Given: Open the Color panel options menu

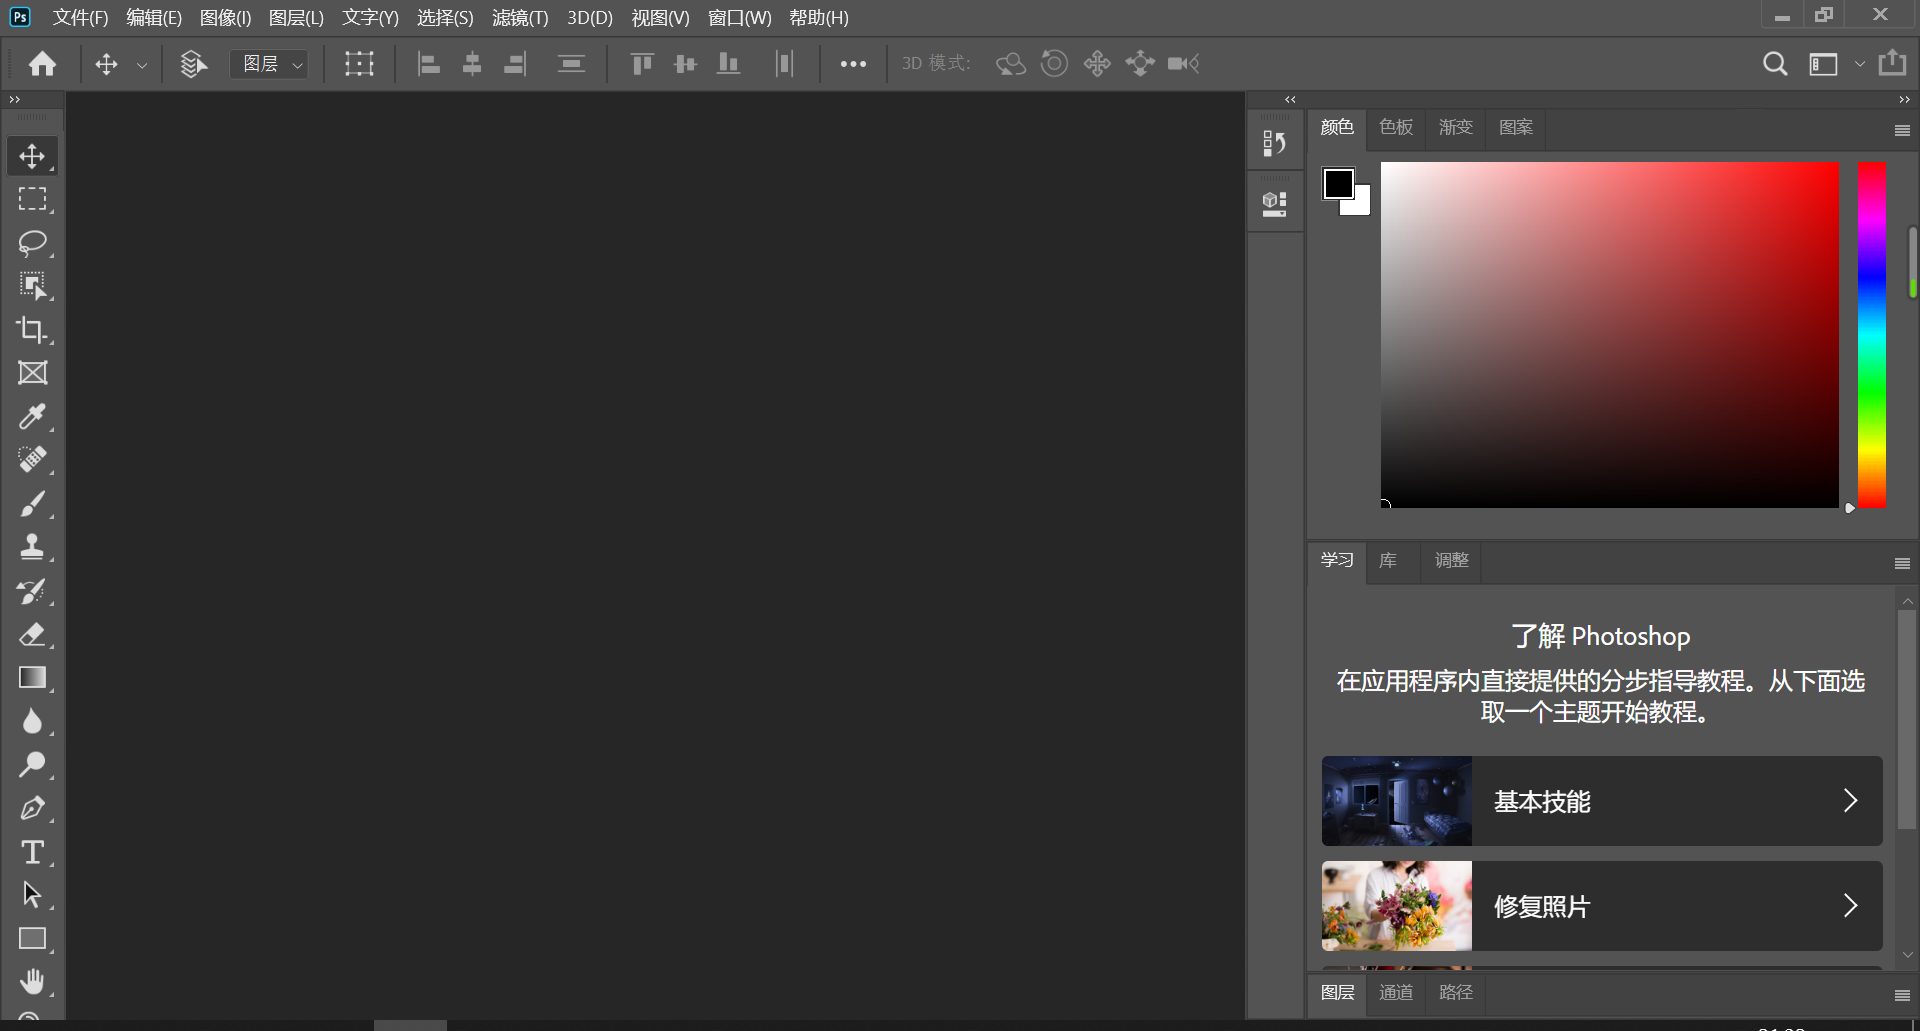Looking at the screenshot, I should [1902, 131].
